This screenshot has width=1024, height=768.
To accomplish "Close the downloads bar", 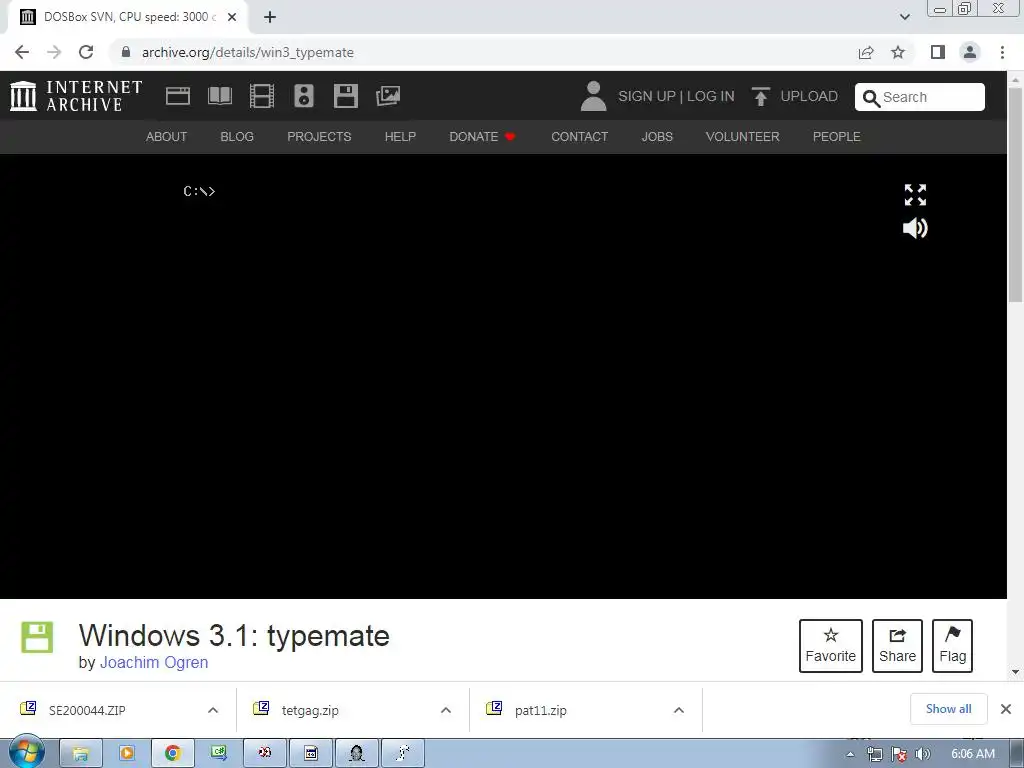I will [1006, 709].
